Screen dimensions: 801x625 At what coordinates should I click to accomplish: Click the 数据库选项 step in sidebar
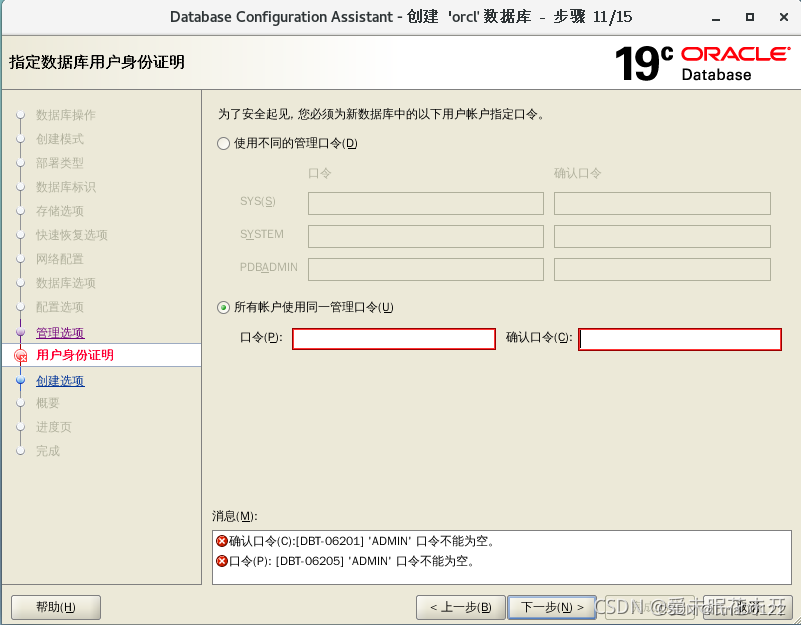65,283
